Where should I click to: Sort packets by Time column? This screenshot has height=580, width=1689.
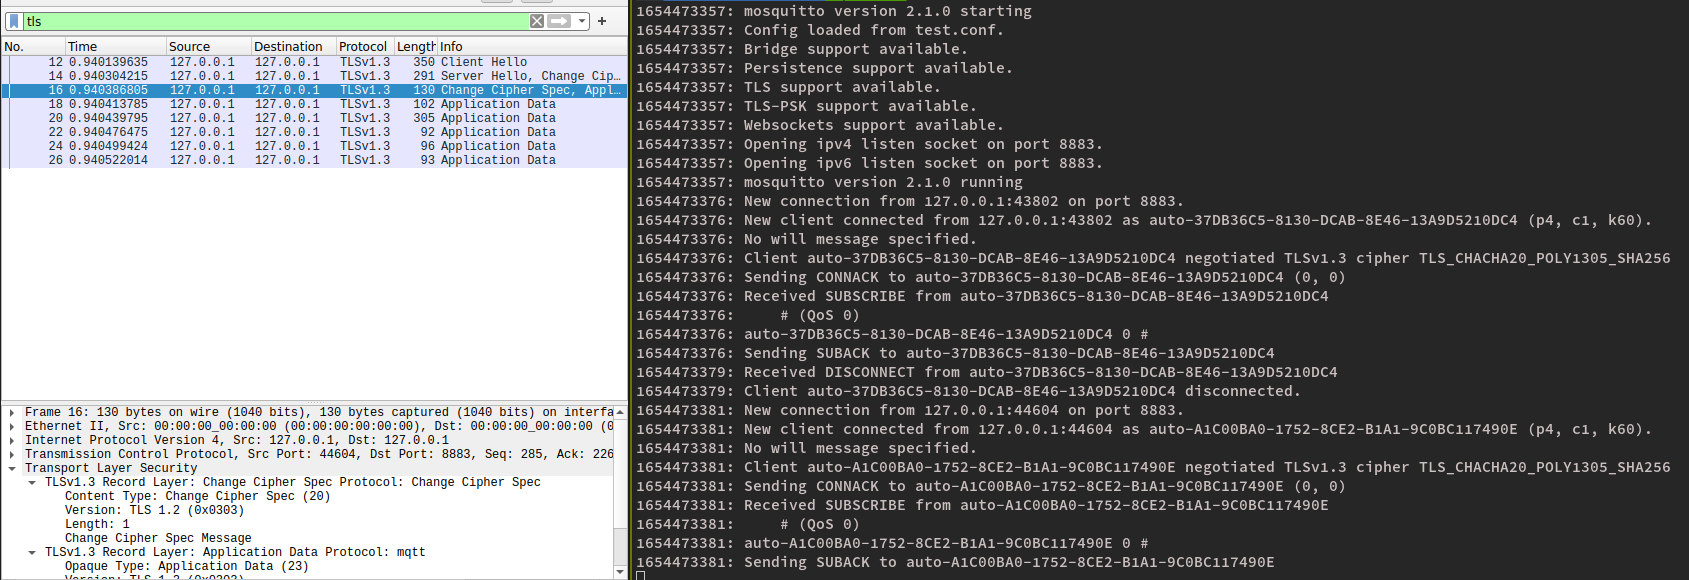pyautogui.click(x=116, y=46)
